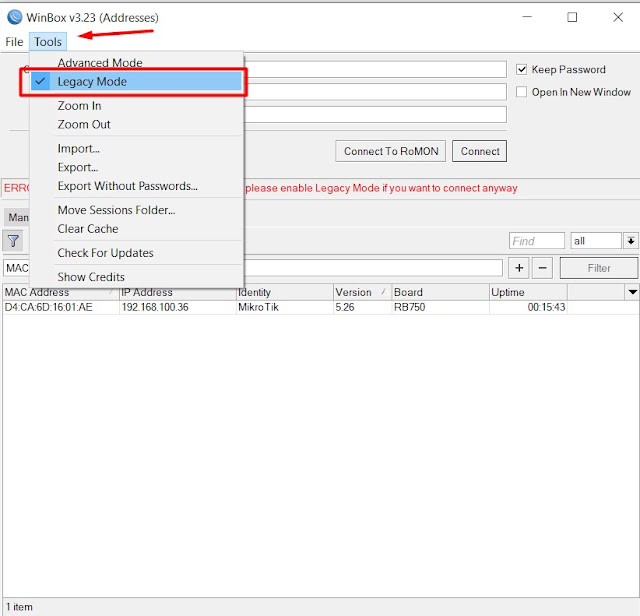The width and height of the screenshot is (640, 616).
Task: Click the Filter button
Action: (599, 268)
